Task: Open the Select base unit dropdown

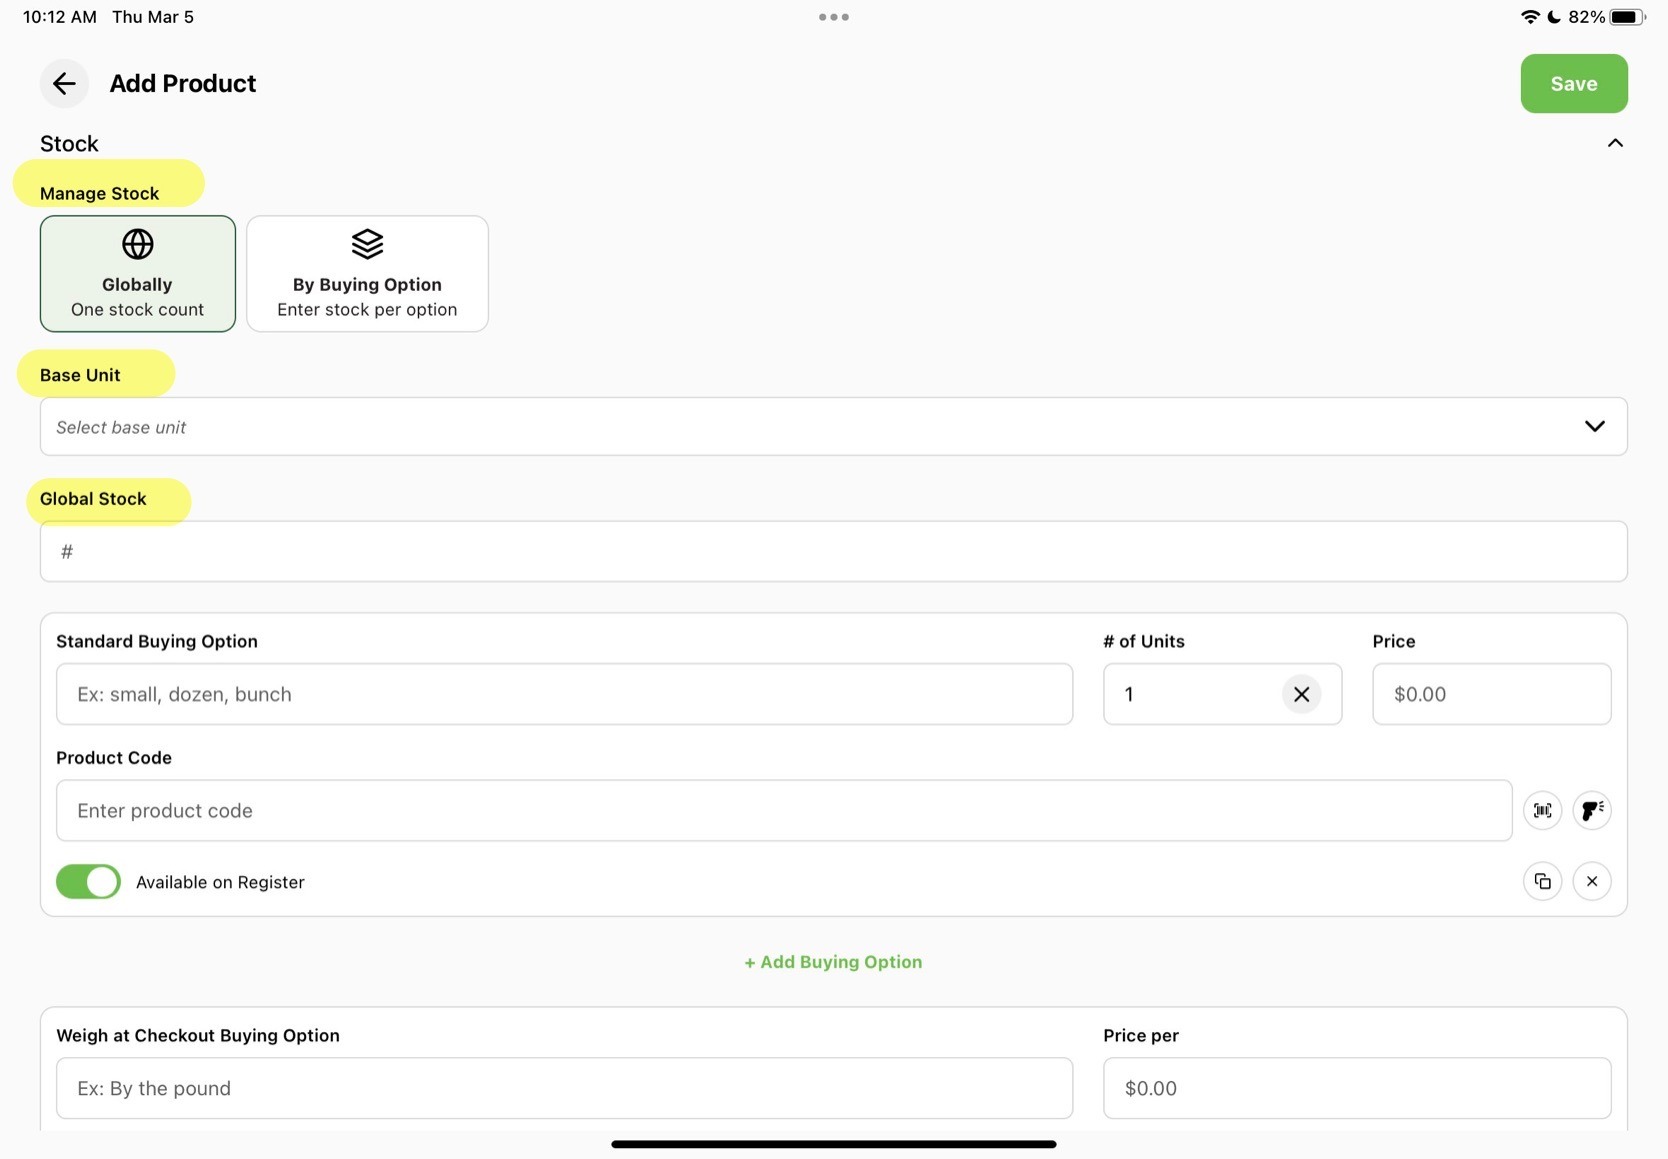Action: pyautogui.click(x=833, y=427)
